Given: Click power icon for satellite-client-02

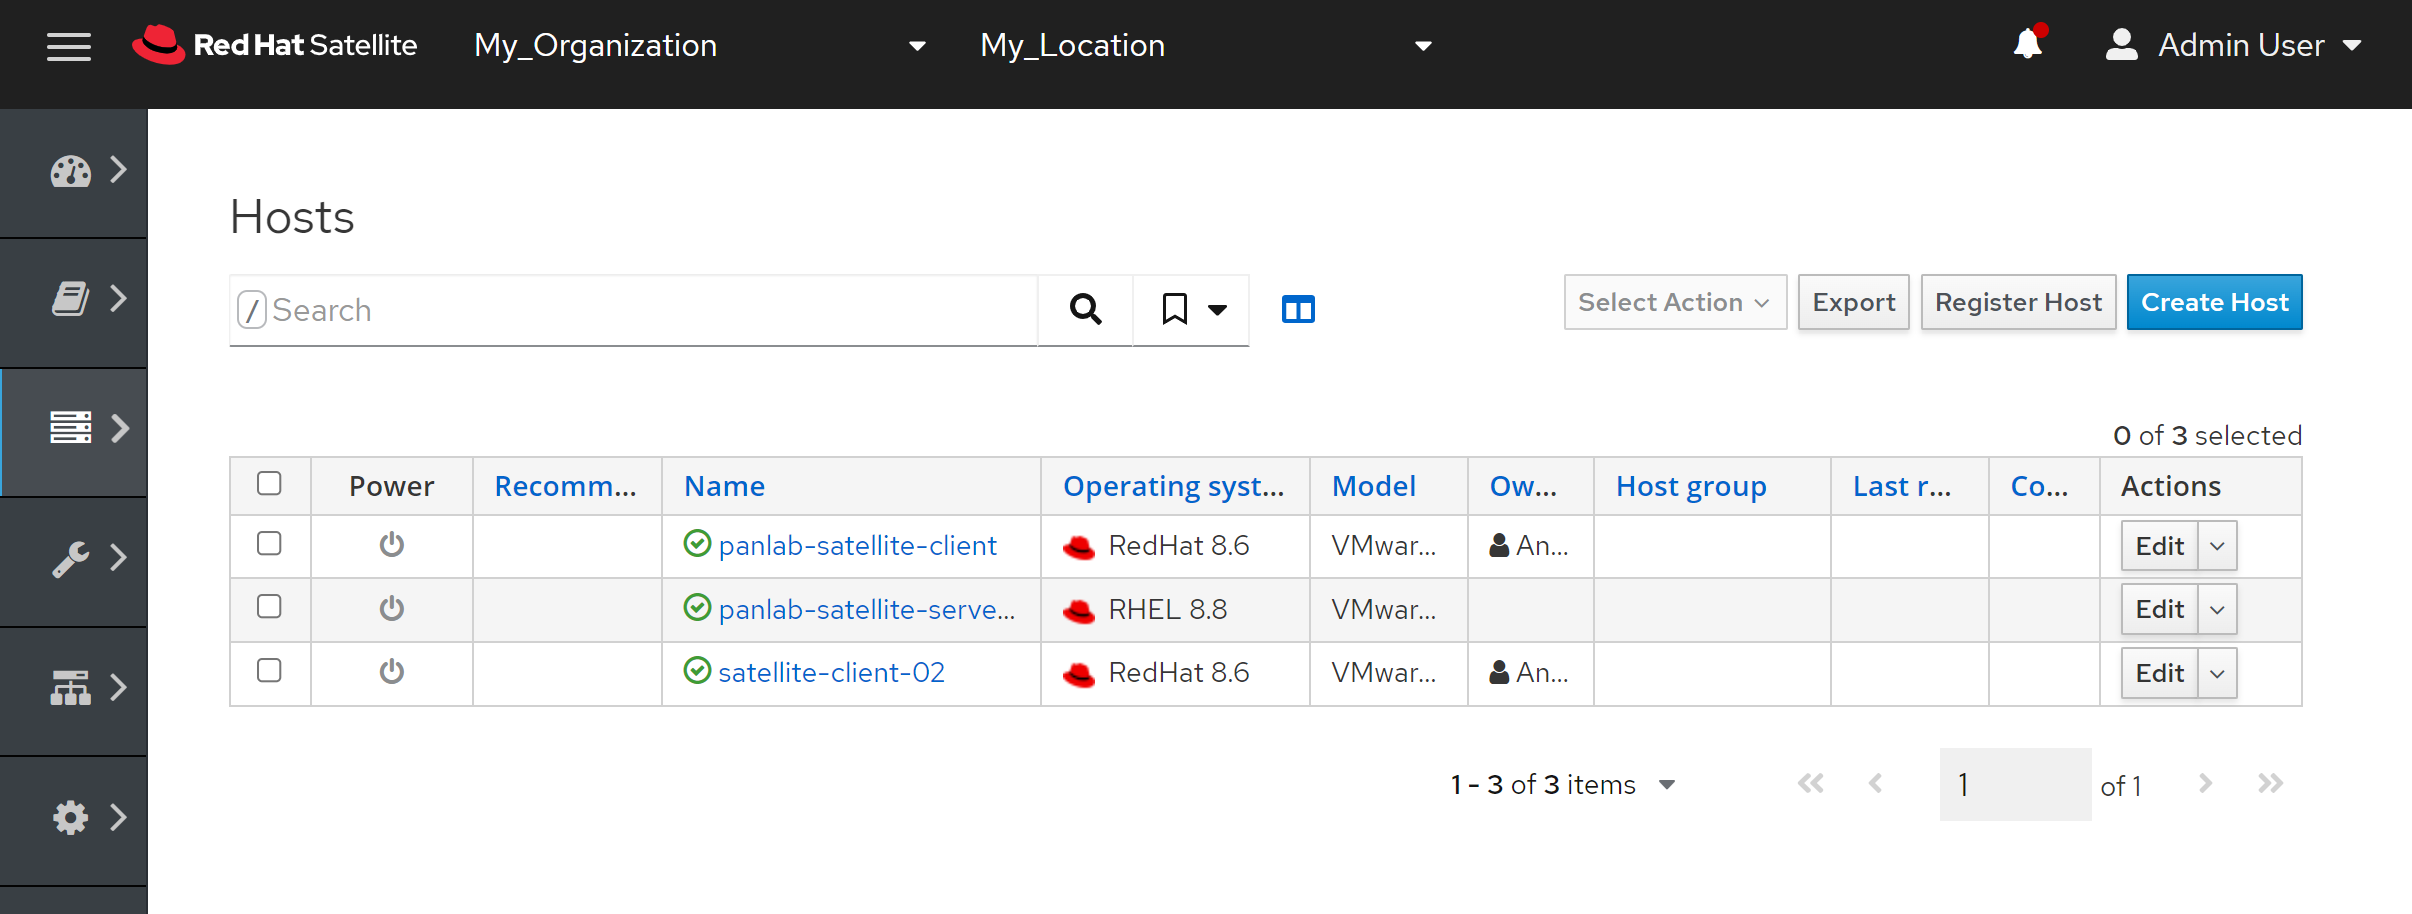Looking at the screenshot, I should (391, 672).
